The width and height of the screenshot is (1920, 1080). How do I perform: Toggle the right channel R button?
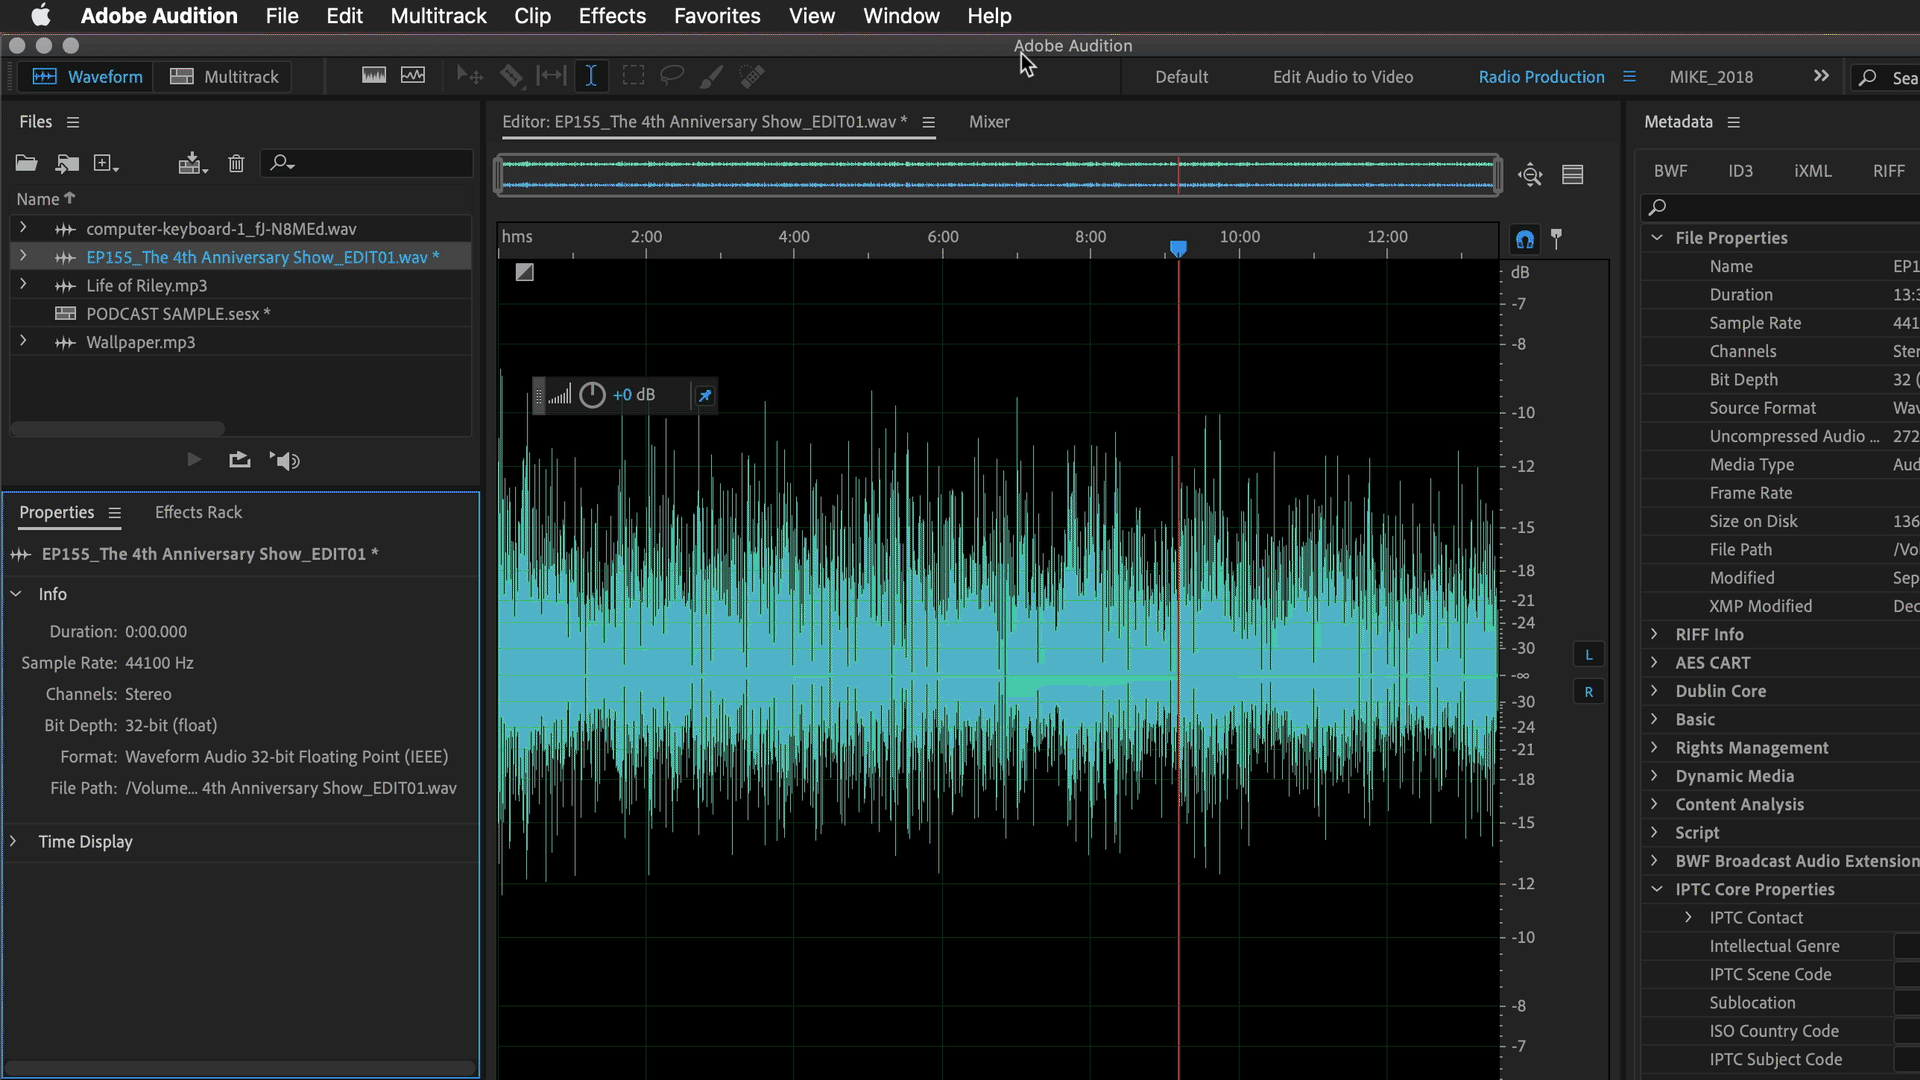tap(1588, 692)
